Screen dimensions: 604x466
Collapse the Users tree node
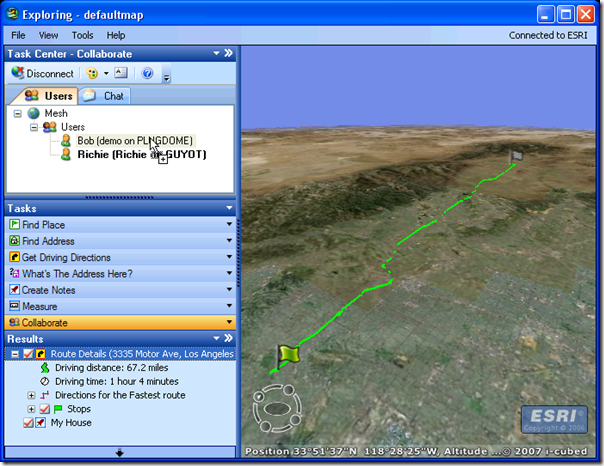(x=34, y=127)
